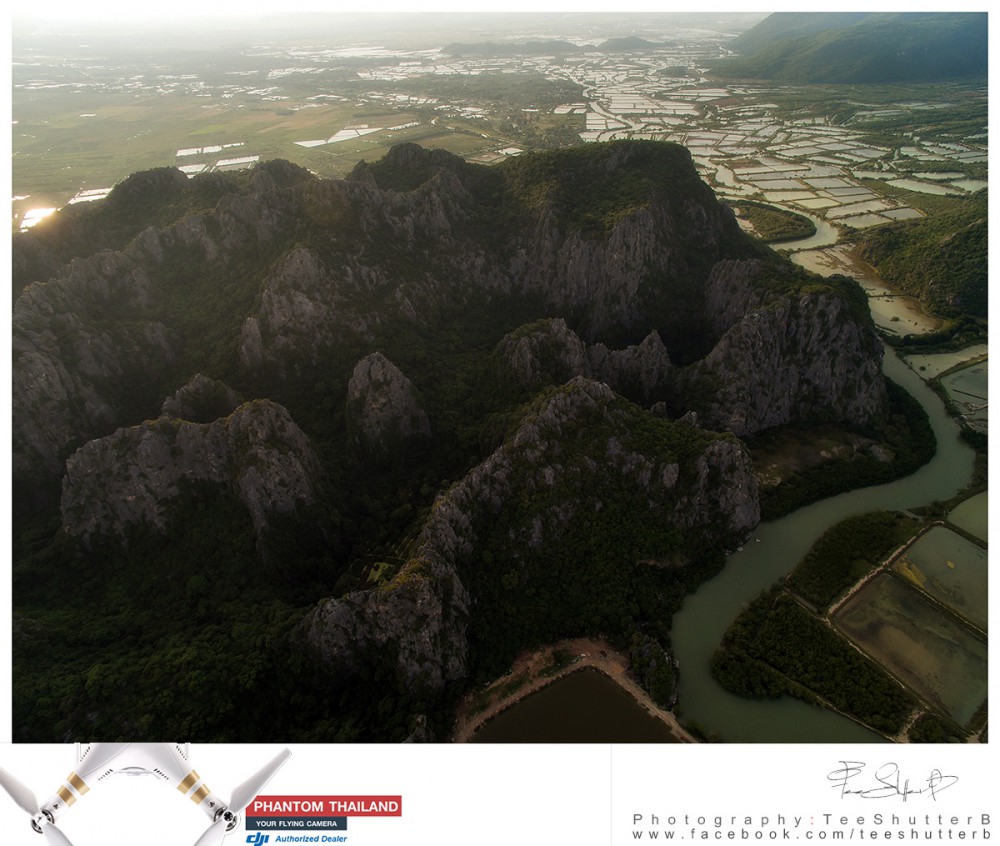1000x846 pixels.
Task: Click the red PHANTOM THAILAND banner
Action: pyautogui.click(x=324, y=806)
